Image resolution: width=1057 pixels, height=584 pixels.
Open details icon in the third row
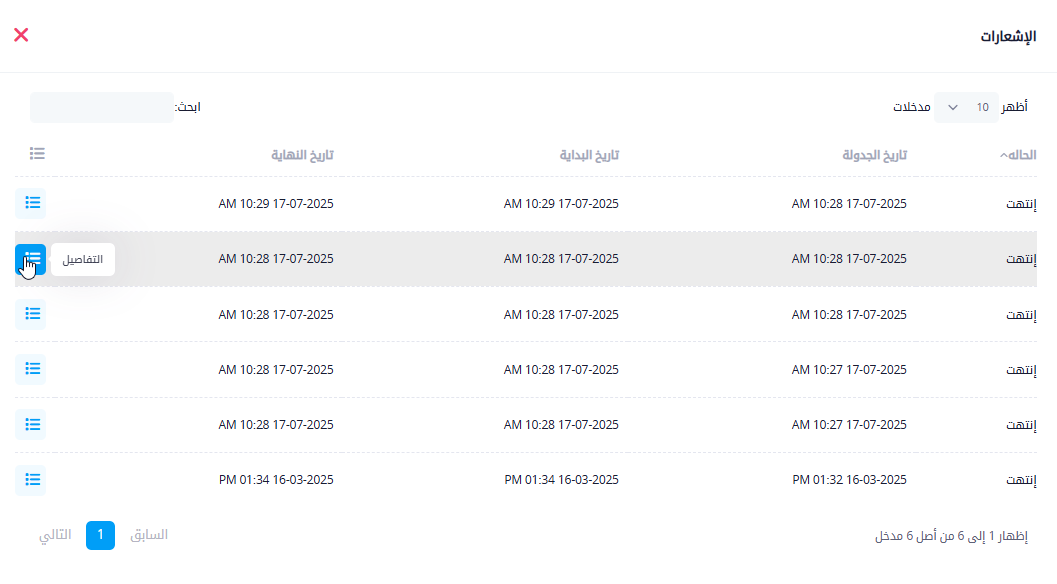pyautogui.click(x=31, y=314)
